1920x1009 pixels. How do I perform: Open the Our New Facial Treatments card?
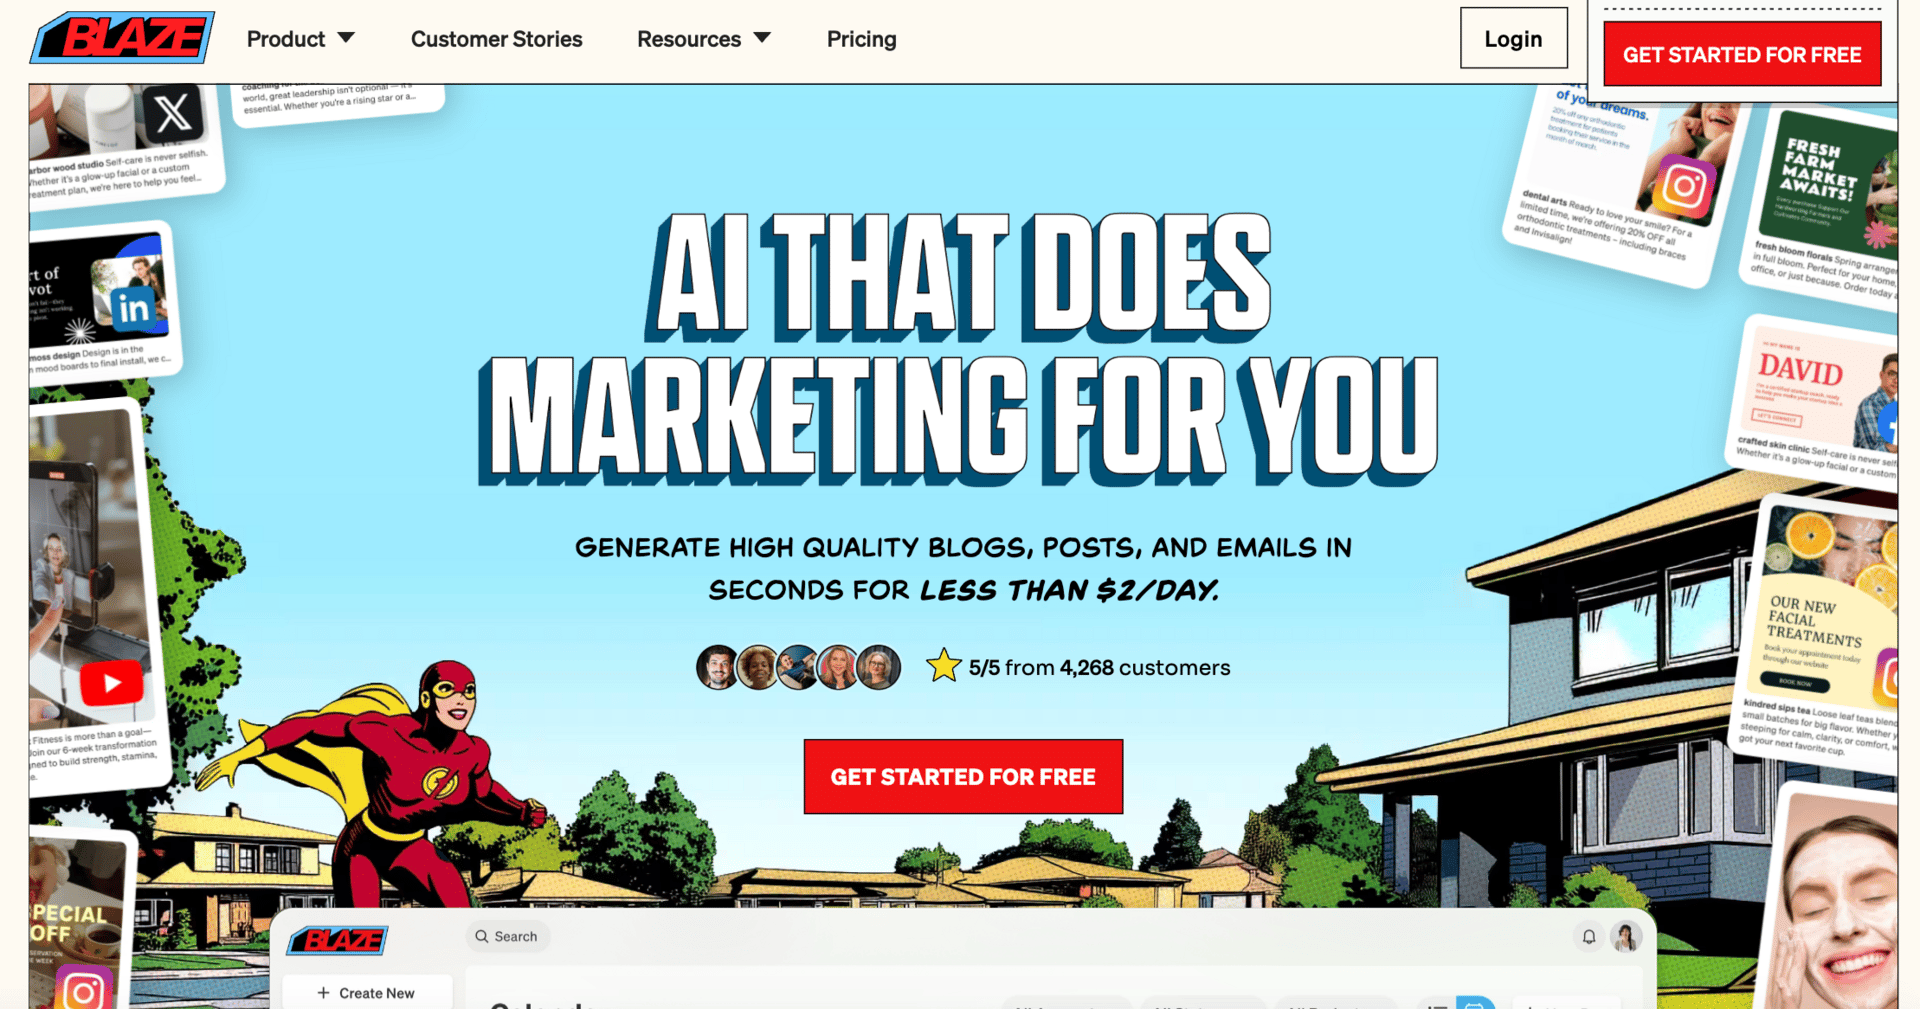1815,632
